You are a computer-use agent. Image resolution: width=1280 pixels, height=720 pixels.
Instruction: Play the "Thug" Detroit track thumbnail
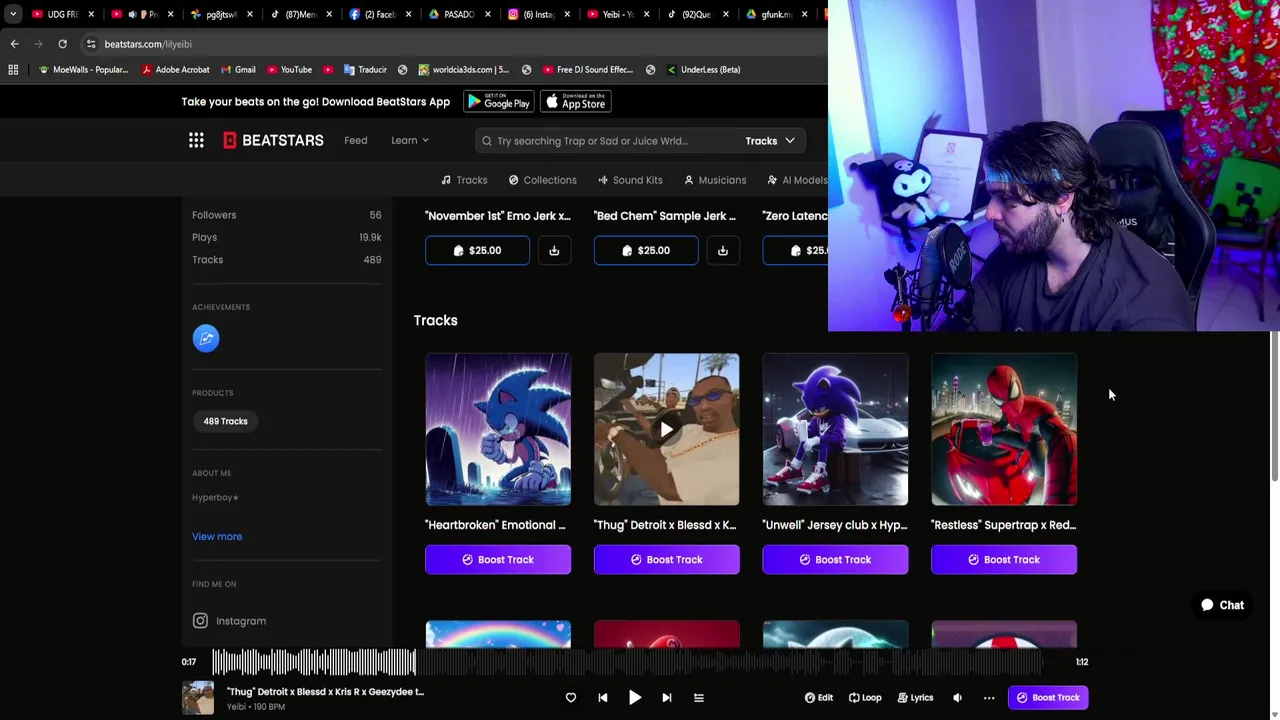[667, 430]
